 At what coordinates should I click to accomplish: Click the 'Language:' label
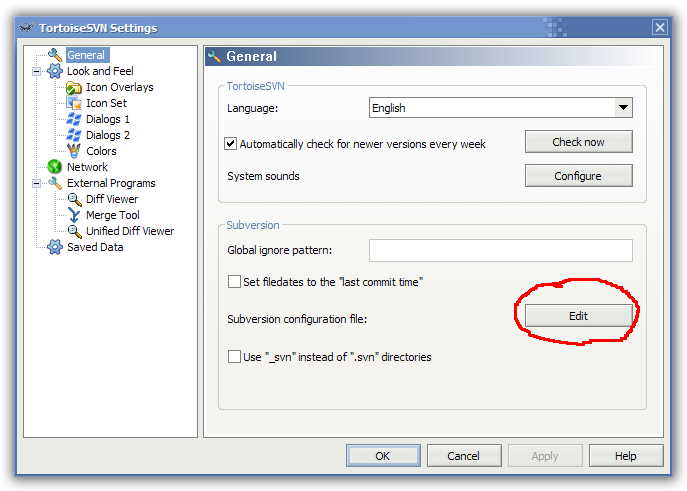click(252, 108)
